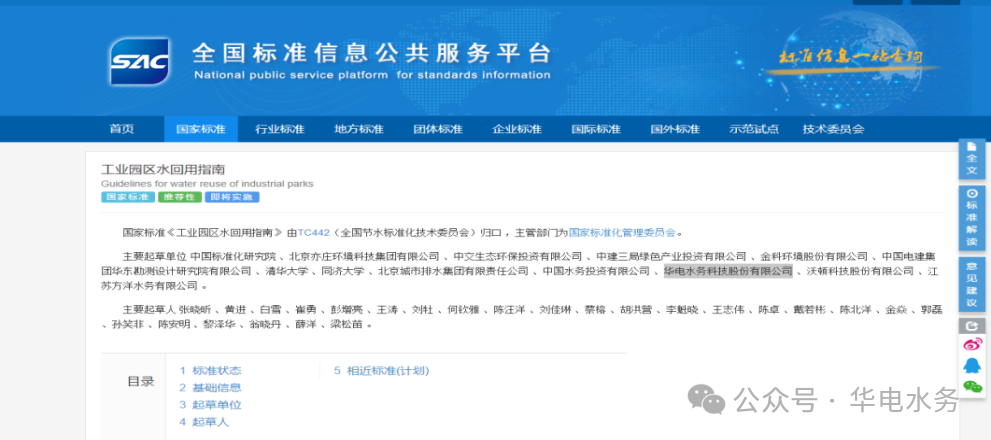
Task: Jump to 3 起草单位 in contents
Action: point(210,405)
